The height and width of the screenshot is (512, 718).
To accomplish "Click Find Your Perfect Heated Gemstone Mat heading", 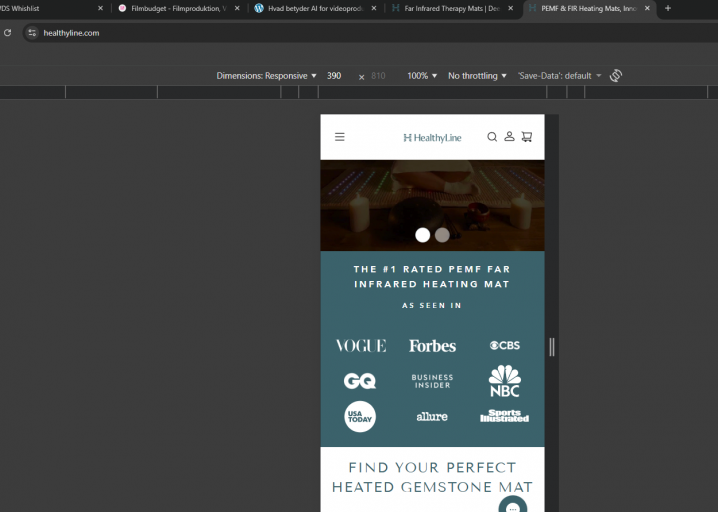I will [x=432, y=477].
